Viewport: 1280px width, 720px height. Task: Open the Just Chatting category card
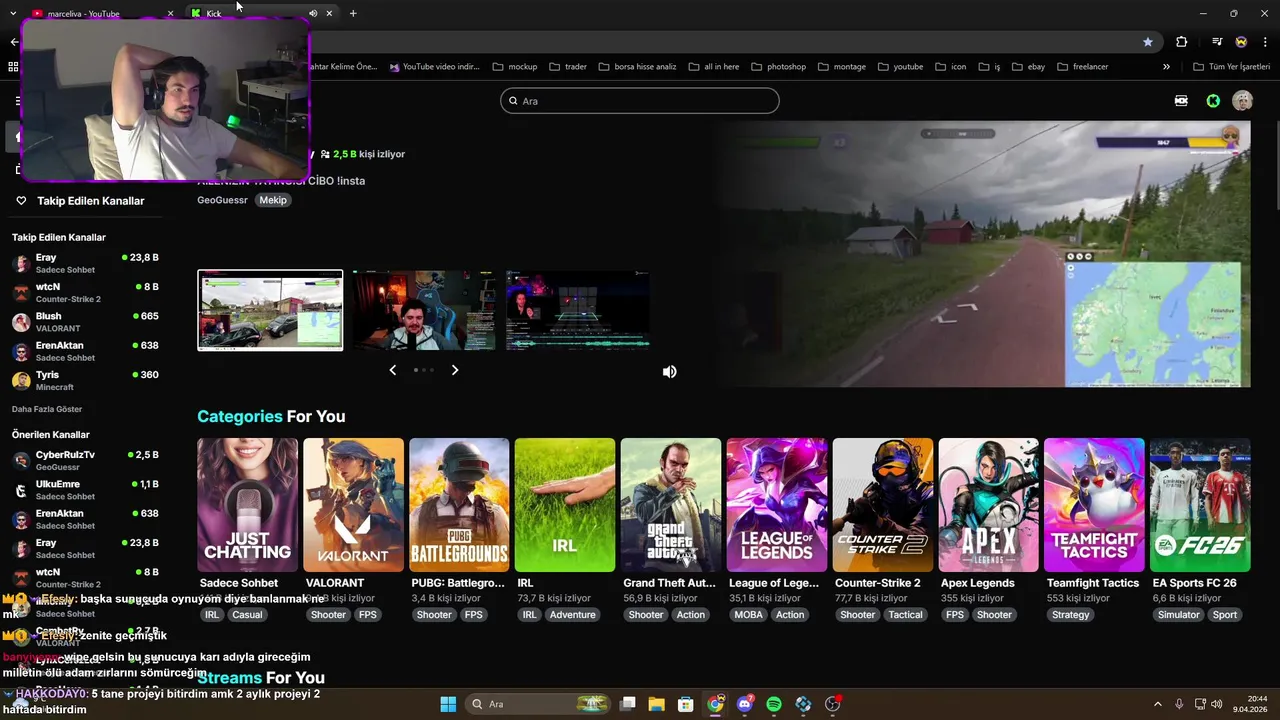click(x=247, y=505)
